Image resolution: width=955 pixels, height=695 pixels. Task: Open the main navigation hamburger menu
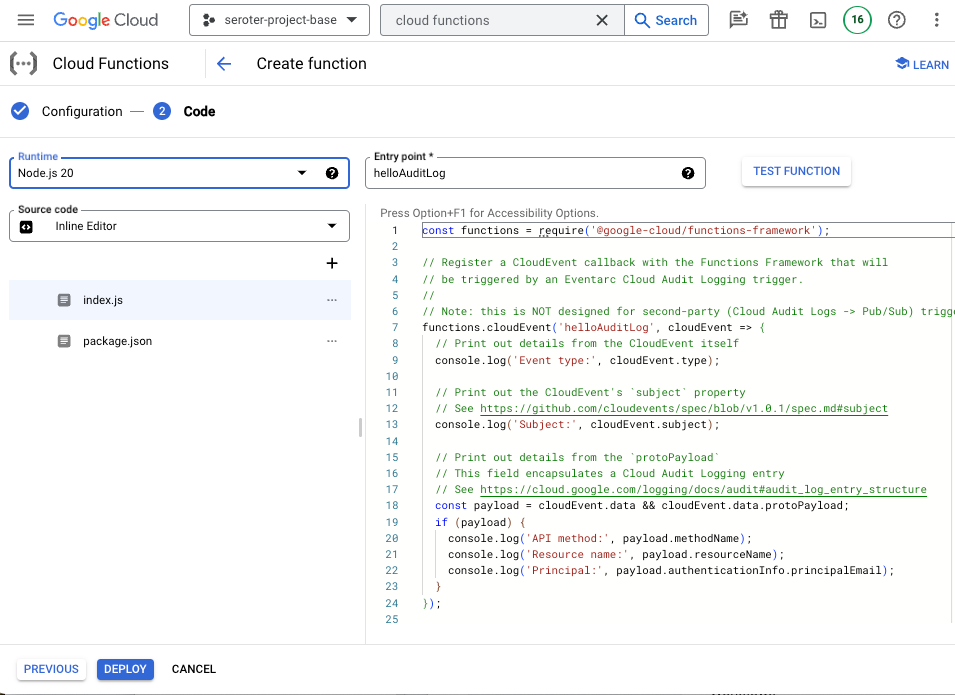point(26,20)
